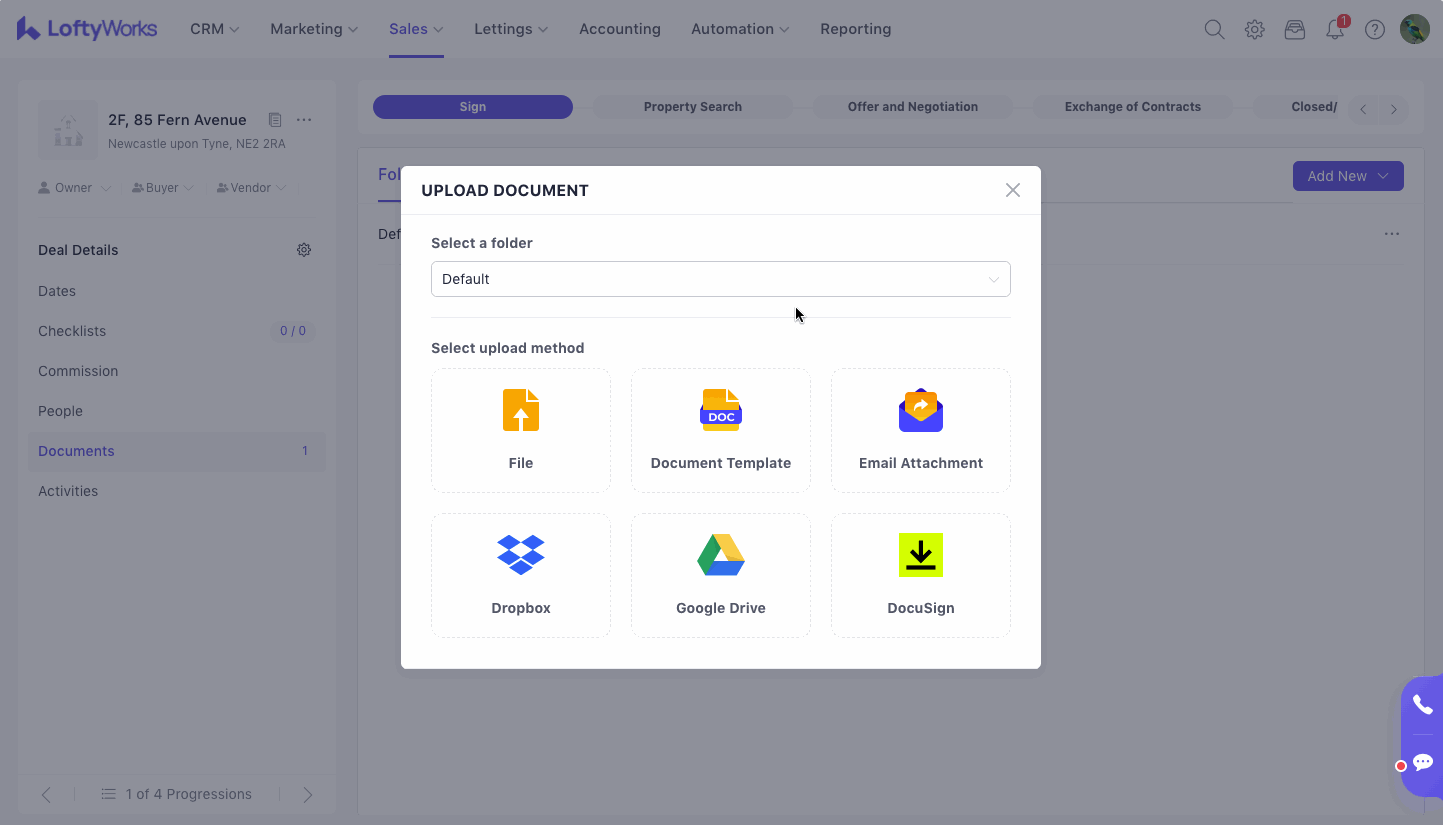Expand the Add New dropdown button
The height and width of the screenshot is (825, 1443).
pos(1347,176)
